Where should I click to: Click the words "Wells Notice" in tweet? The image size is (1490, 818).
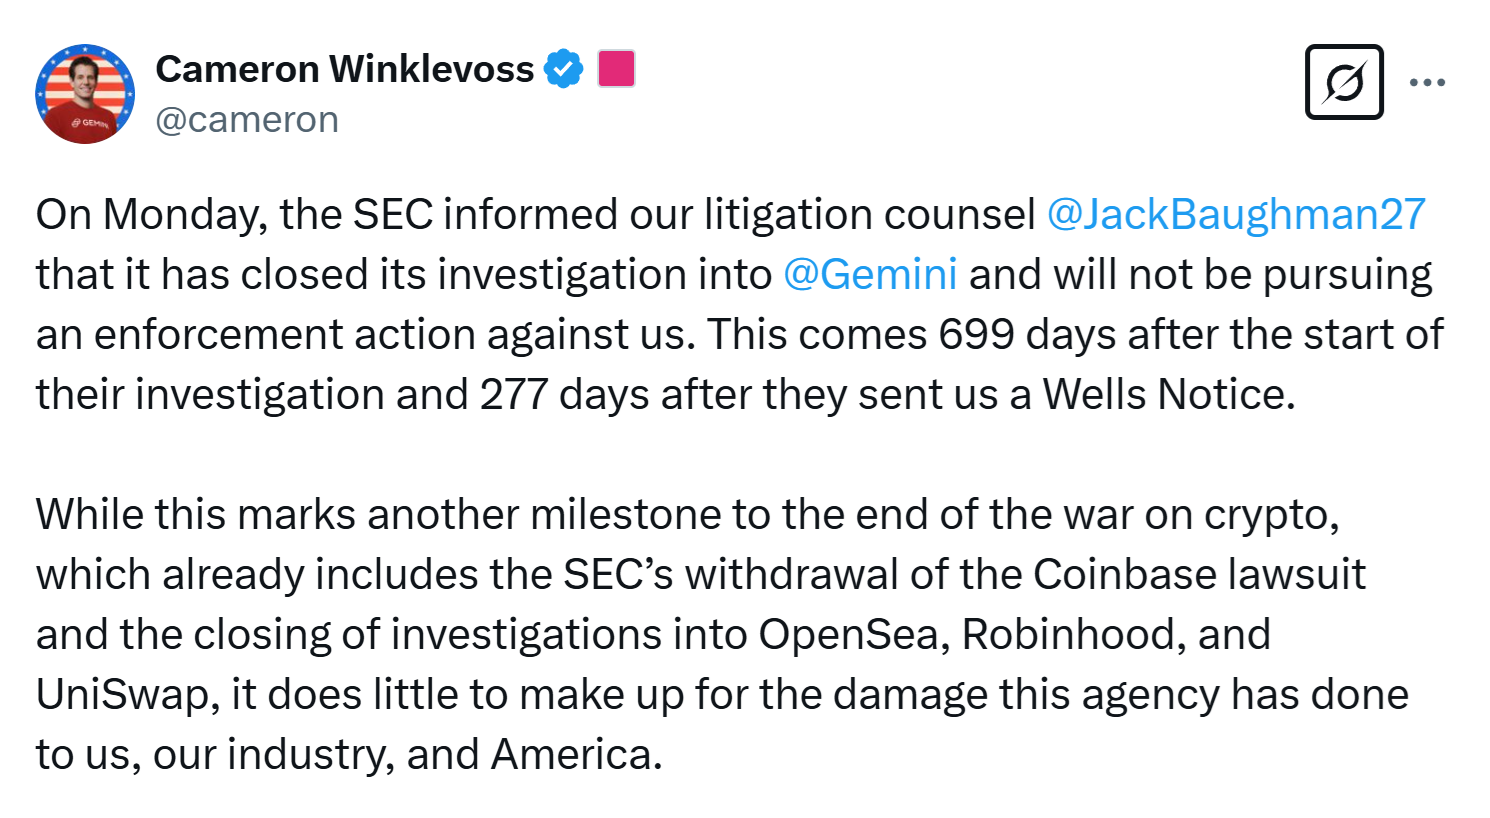(x=1169, y=394)
